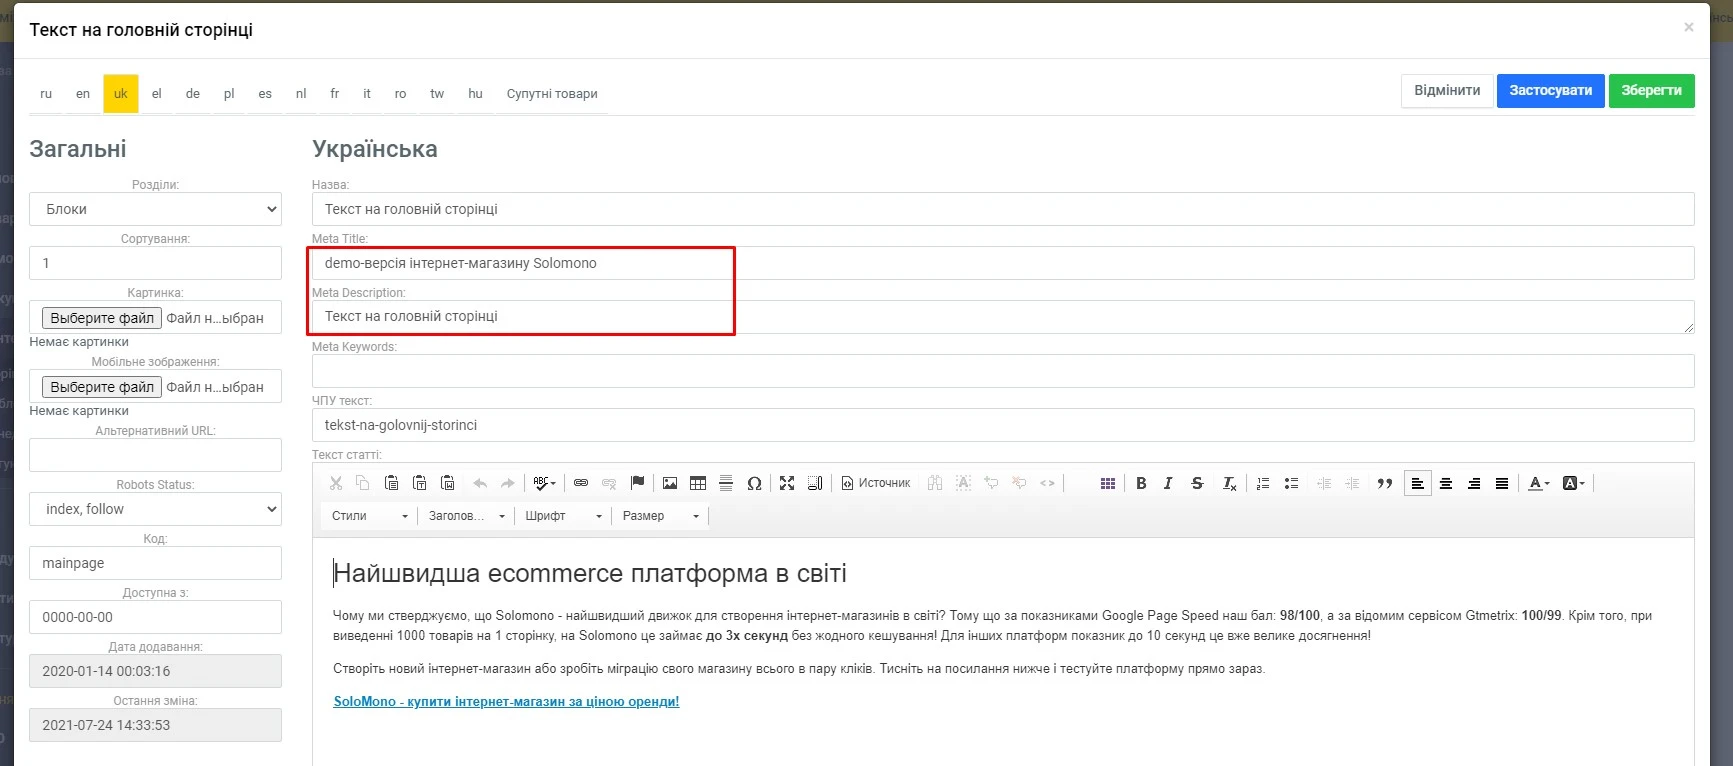The width and height of the screenshot is (1733, 766).
Task: Click the Источник source button
Action: click(x=876, y=483)
